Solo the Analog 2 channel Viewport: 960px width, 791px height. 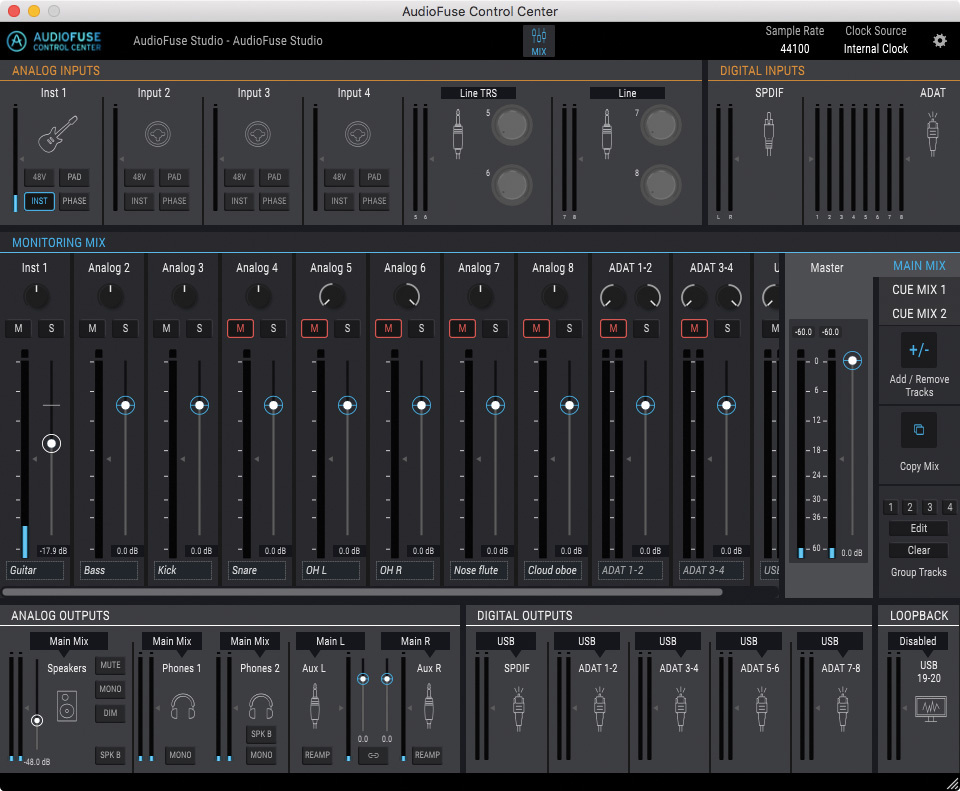(x=125, y=328)
